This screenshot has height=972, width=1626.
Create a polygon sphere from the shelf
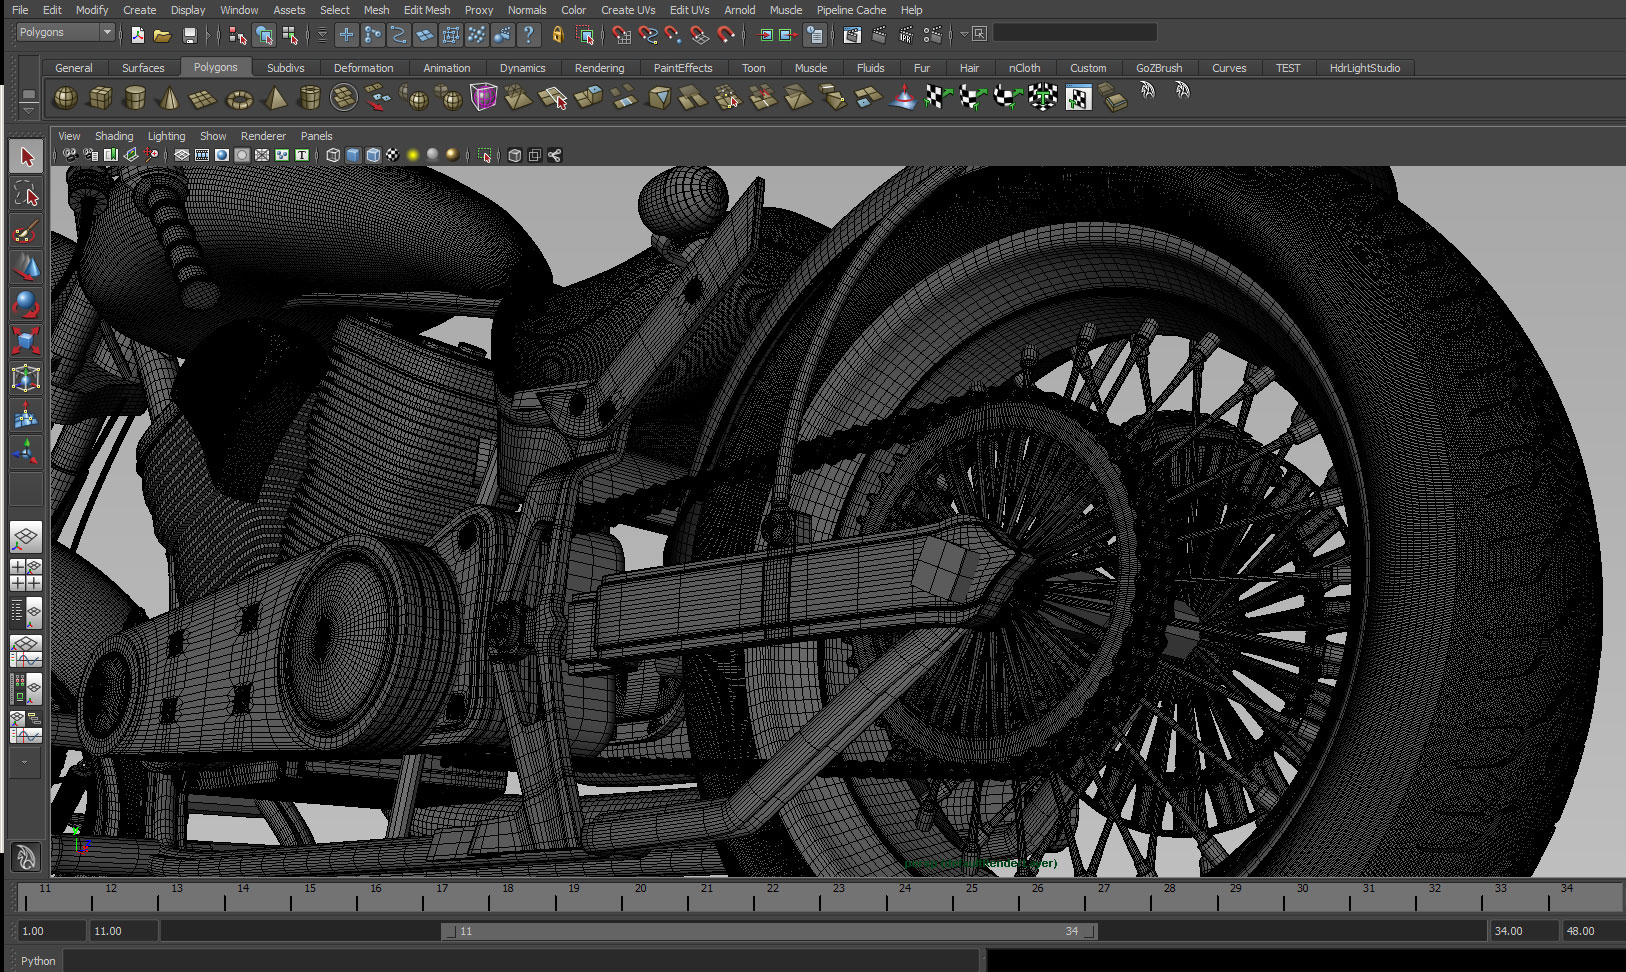[x=65, y=98]
